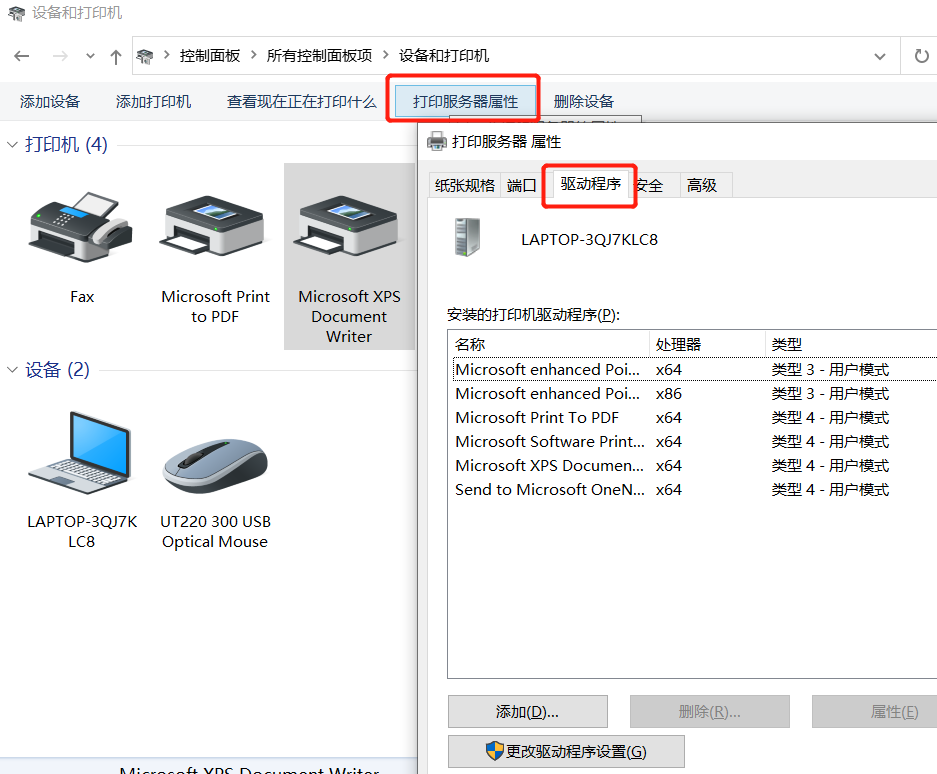Switch to the 驱动程序 tab

(590, 183)
